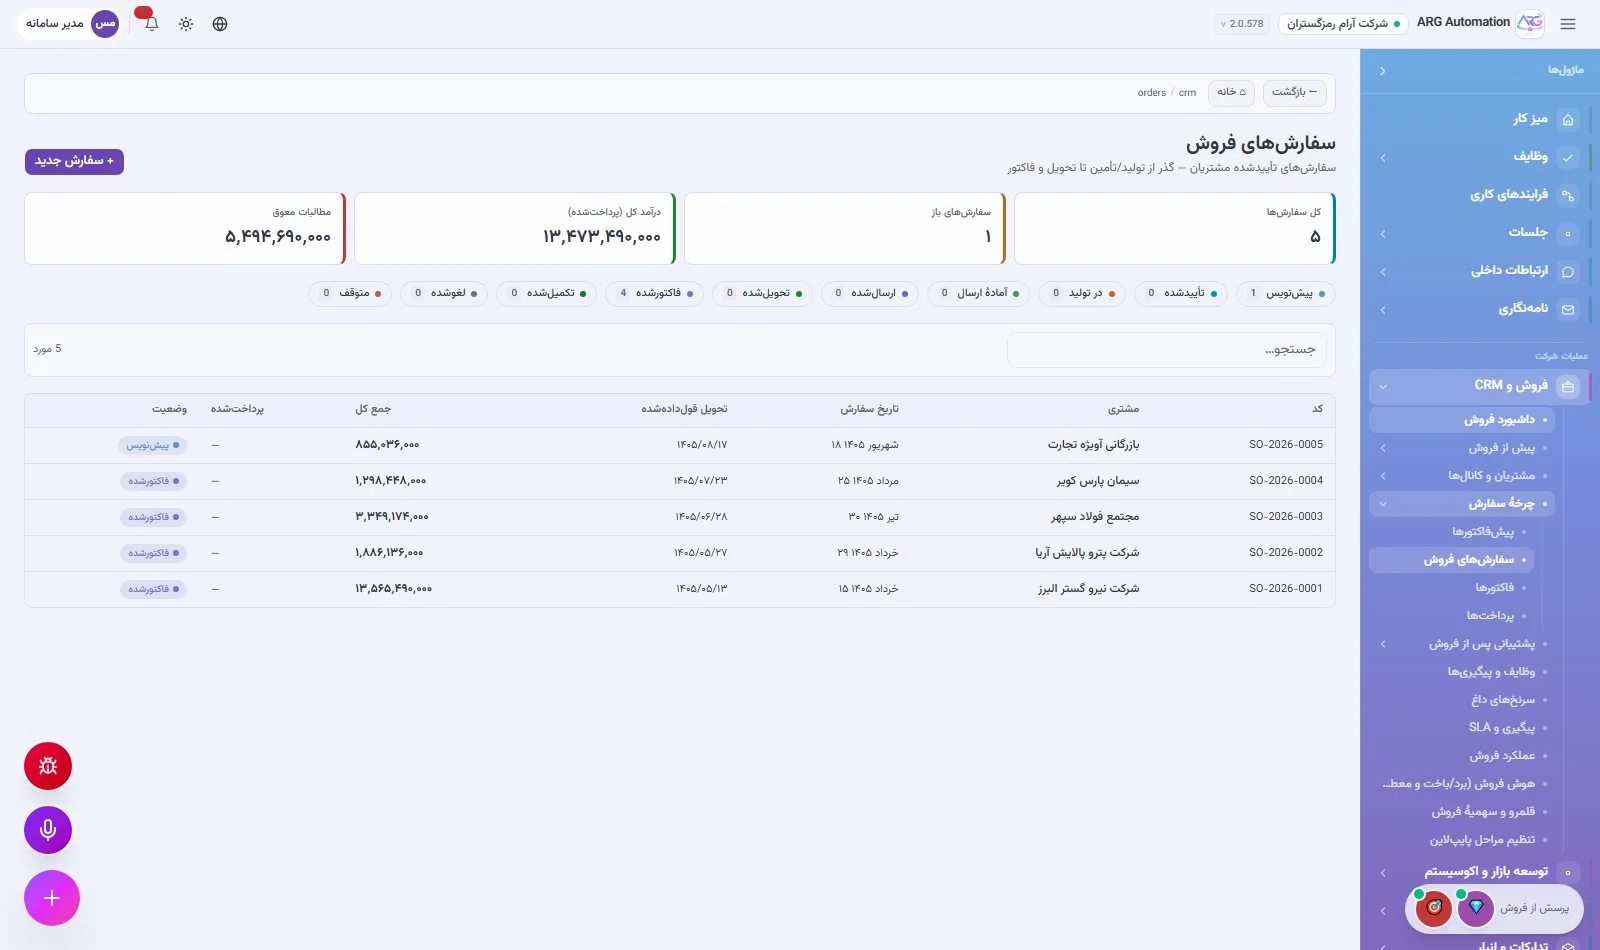
Task: Filter orders by پیش‌نویس status chip
Action: 1286,293
